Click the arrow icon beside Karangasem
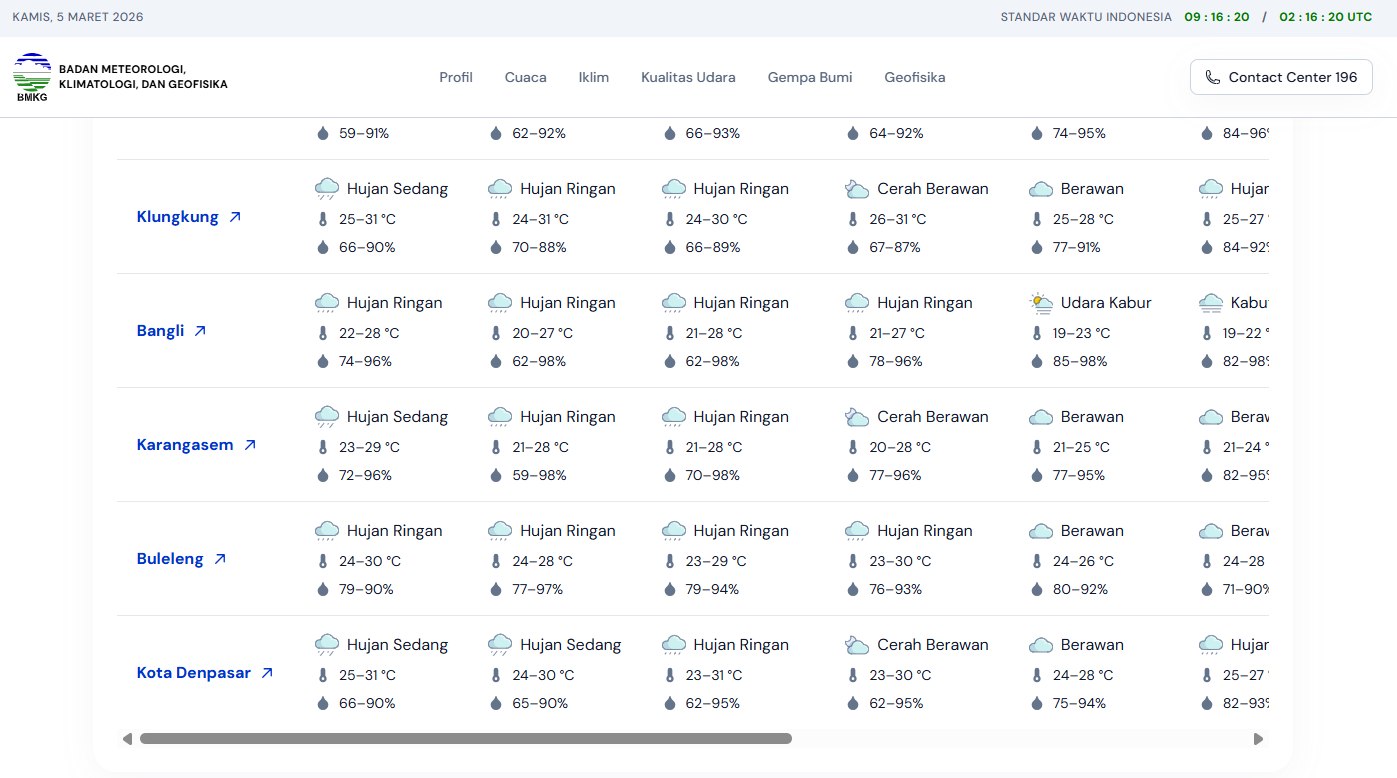 tap(250, 445)
